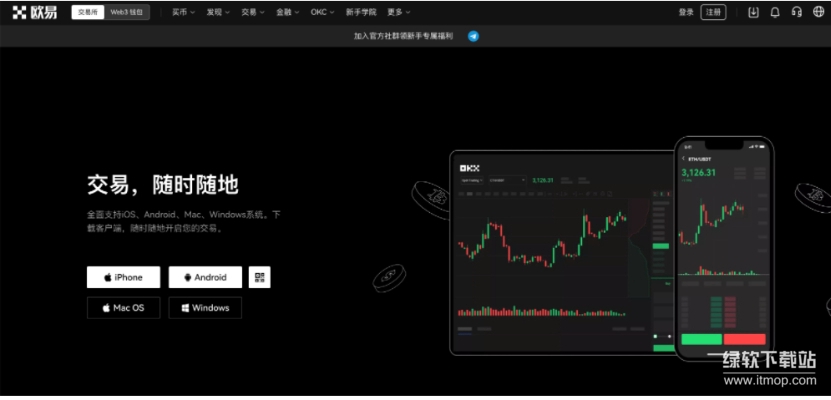The height and width of the screenshot is (400, 831).
Task: Open the 新手学院 menu item
Action: click(361, 12)
